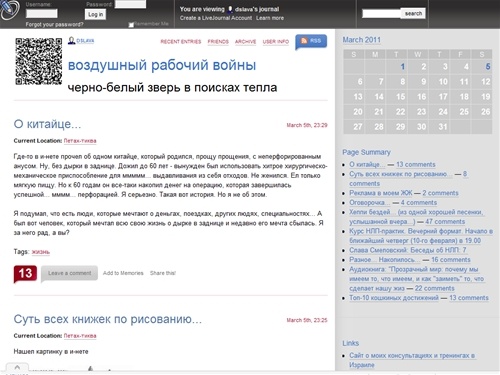The image size is (500, 375).
Task: Click the 16 comments link
Action: click(451, 260)
